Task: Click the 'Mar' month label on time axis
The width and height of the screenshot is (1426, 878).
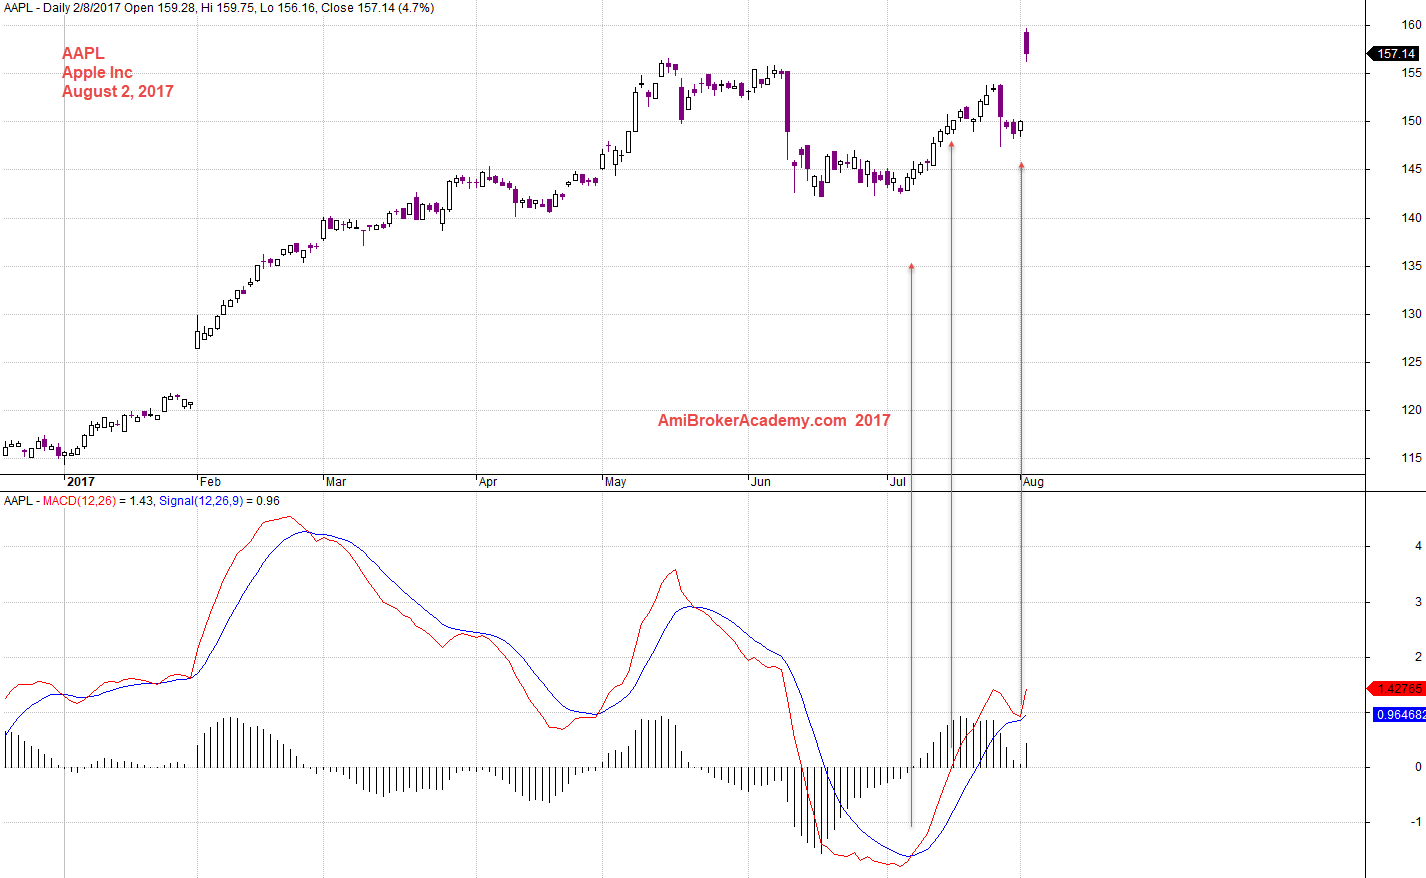Action: point(336,482)
